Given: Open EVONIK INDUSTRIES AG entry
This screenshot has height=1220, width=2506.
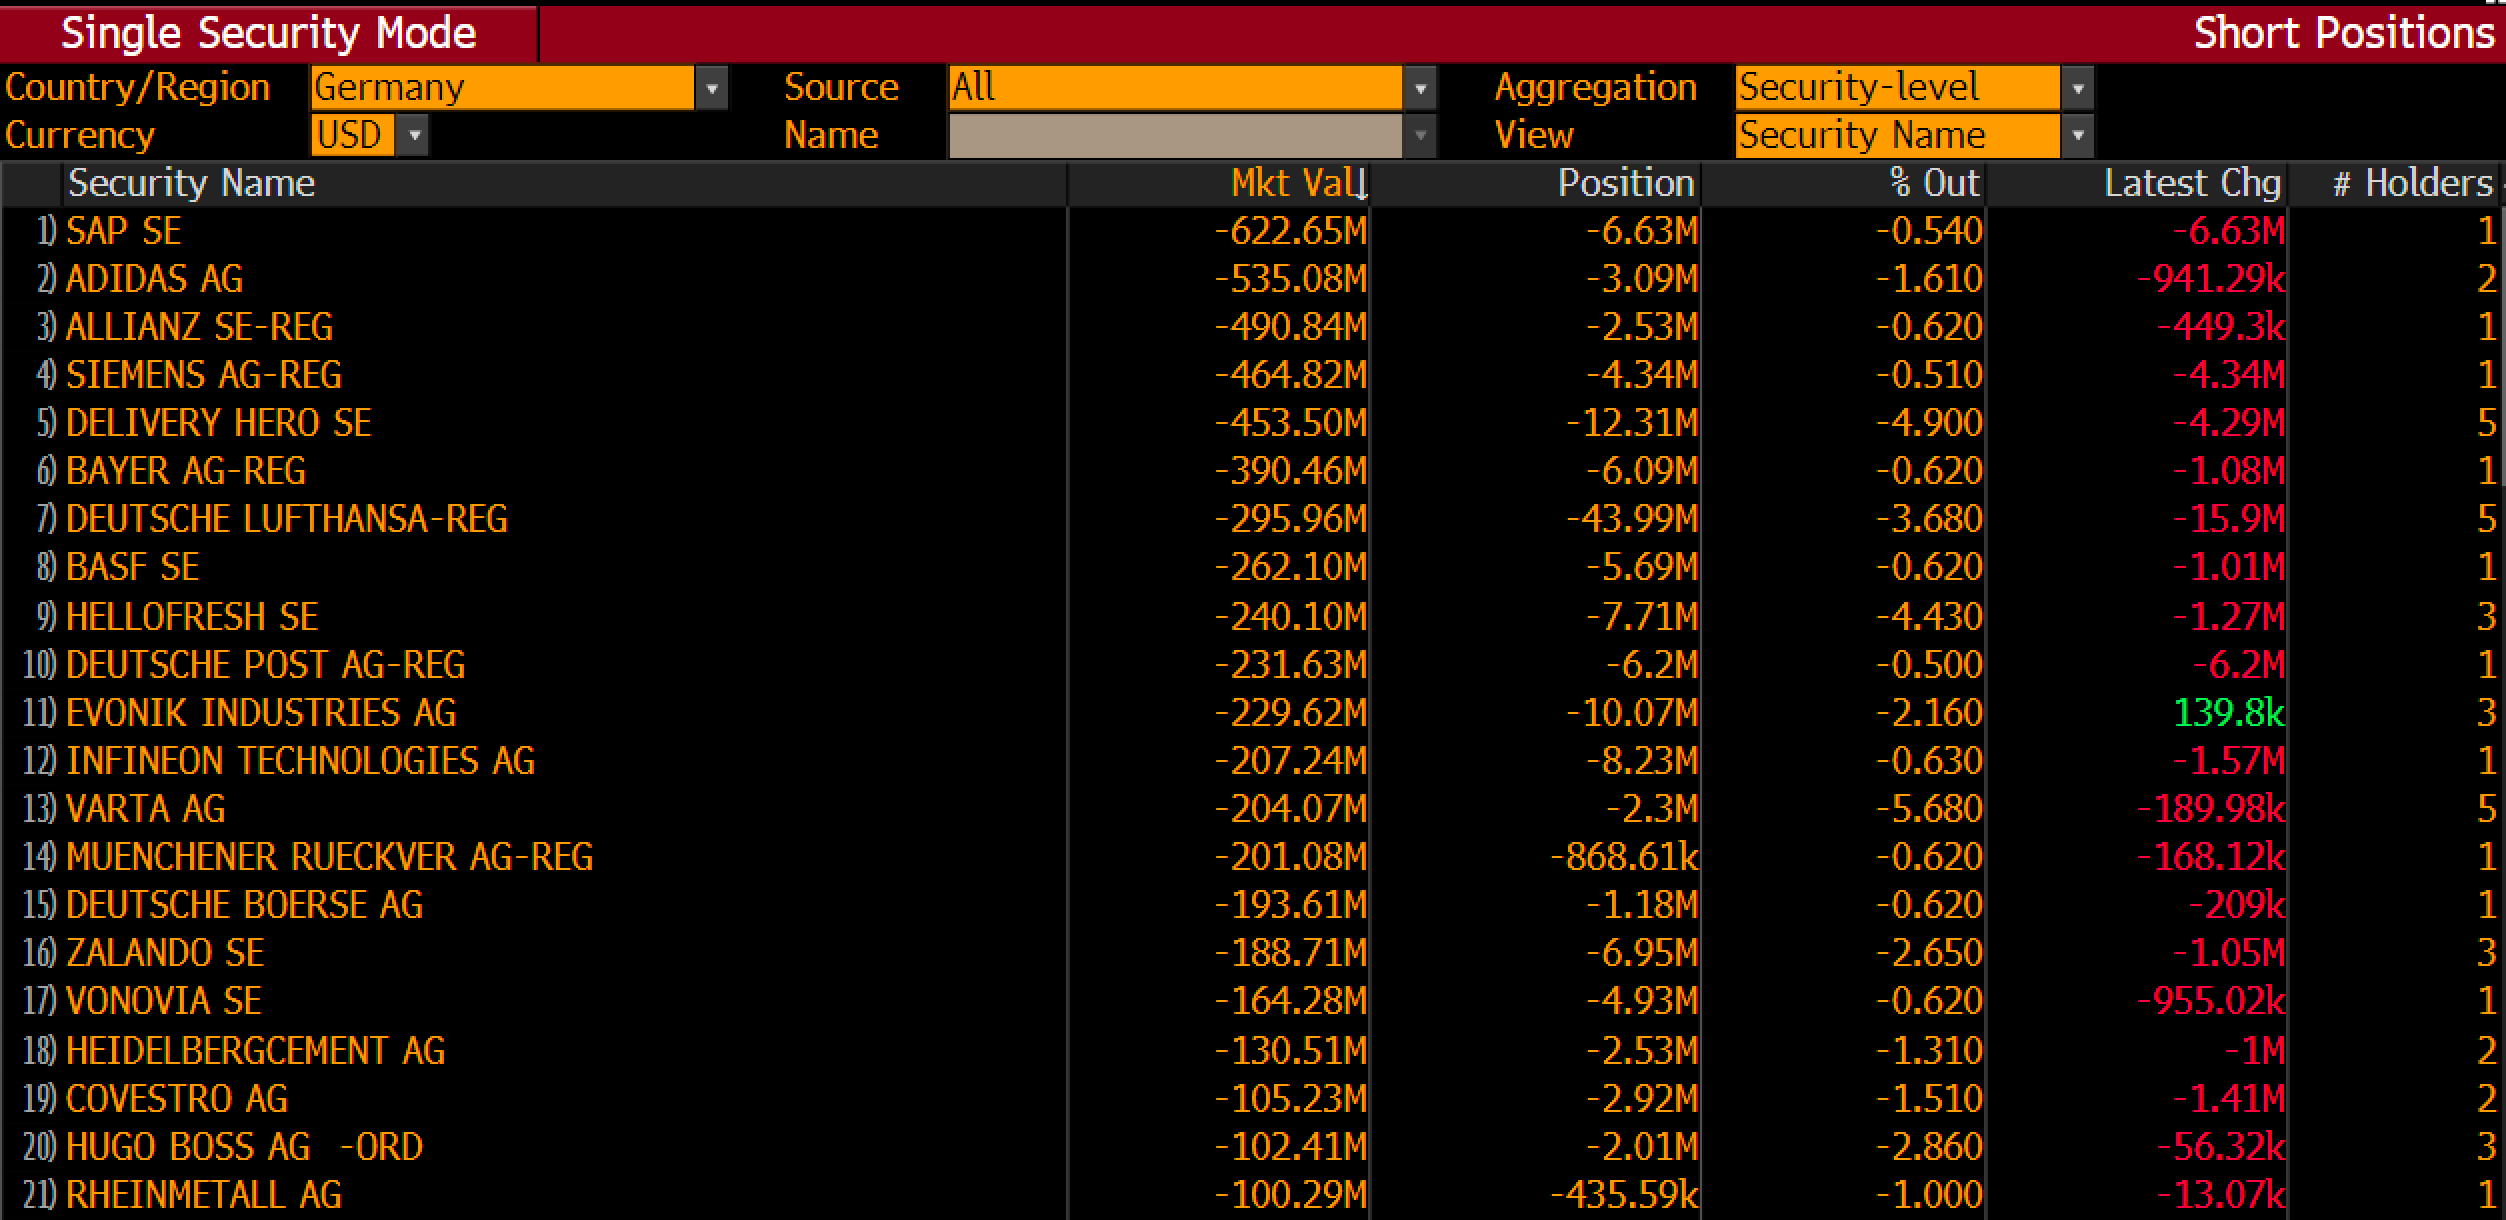Looking at the screenshot, I should (261, 713).
